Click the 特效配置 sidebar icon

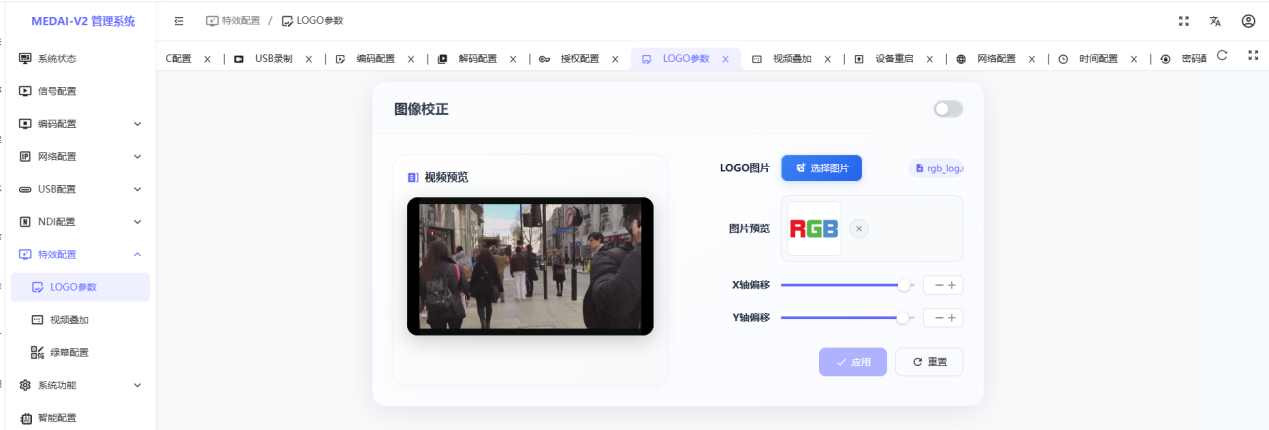pyautogui.click(x=25, y=254)
